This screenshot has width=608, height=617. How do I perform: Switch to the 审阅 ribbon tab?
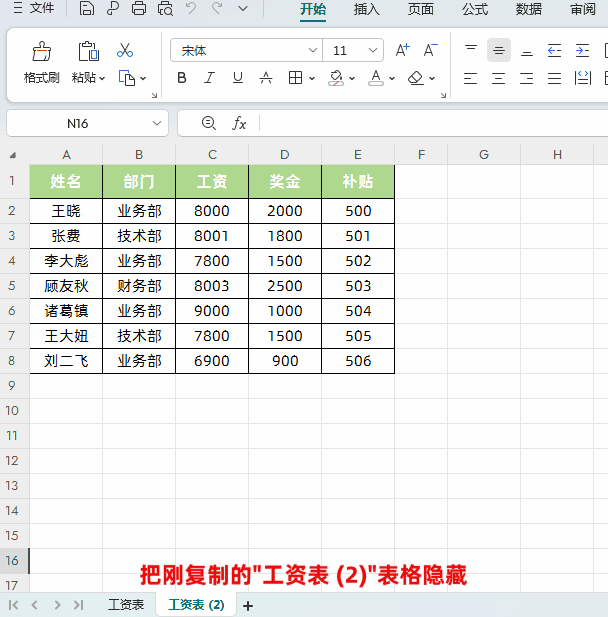pyautogui.click(x=583, y=9)
